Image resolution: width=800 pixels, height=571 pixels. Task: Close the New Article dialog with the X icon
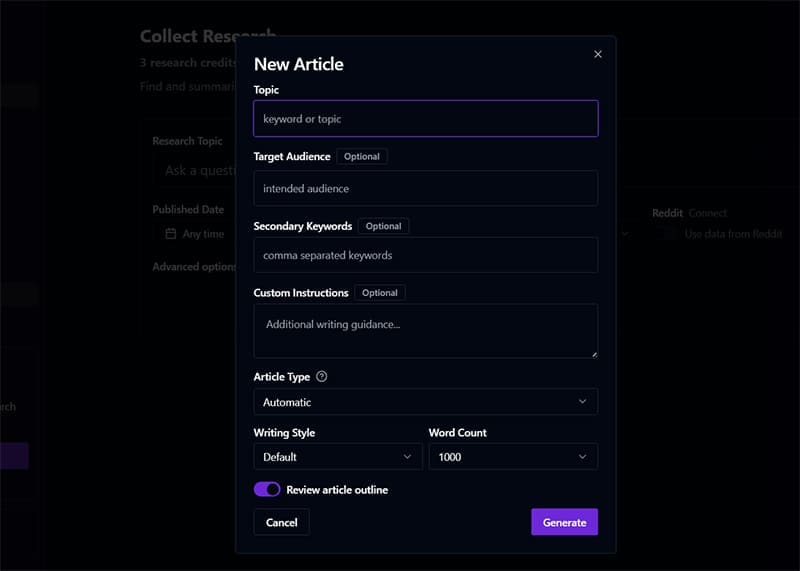[598, 54]
